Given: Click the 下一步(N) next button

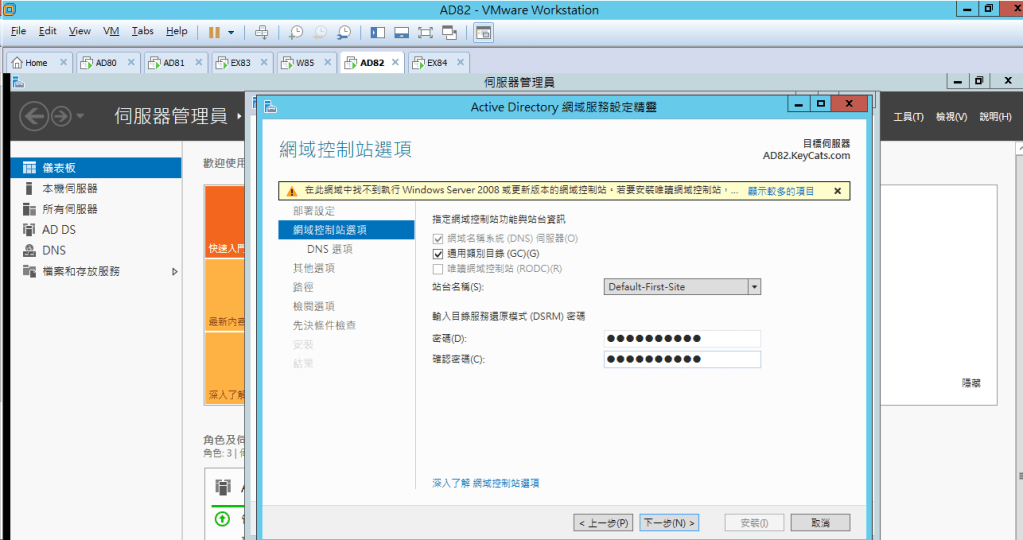Looking at the screenshot, I should [669, 523].
